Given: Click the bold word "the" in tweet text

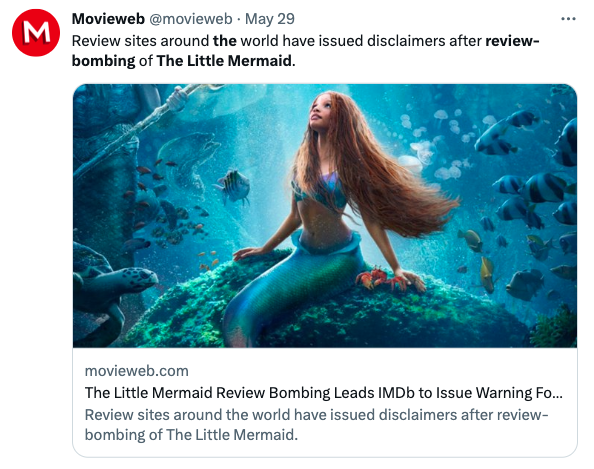Looking at the screenshot, I should click(x=225, y=41).
